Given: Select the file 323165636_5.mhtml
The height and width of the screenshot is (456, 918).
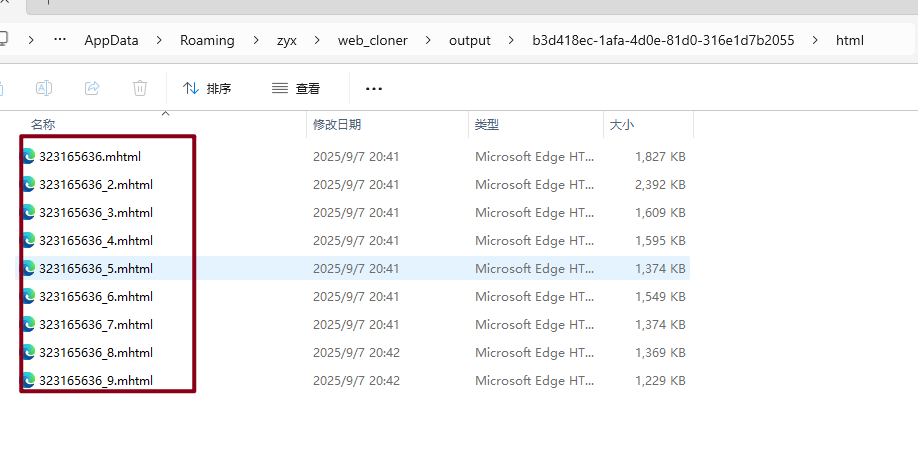Looking at the screenshot, I should [96, 269].
